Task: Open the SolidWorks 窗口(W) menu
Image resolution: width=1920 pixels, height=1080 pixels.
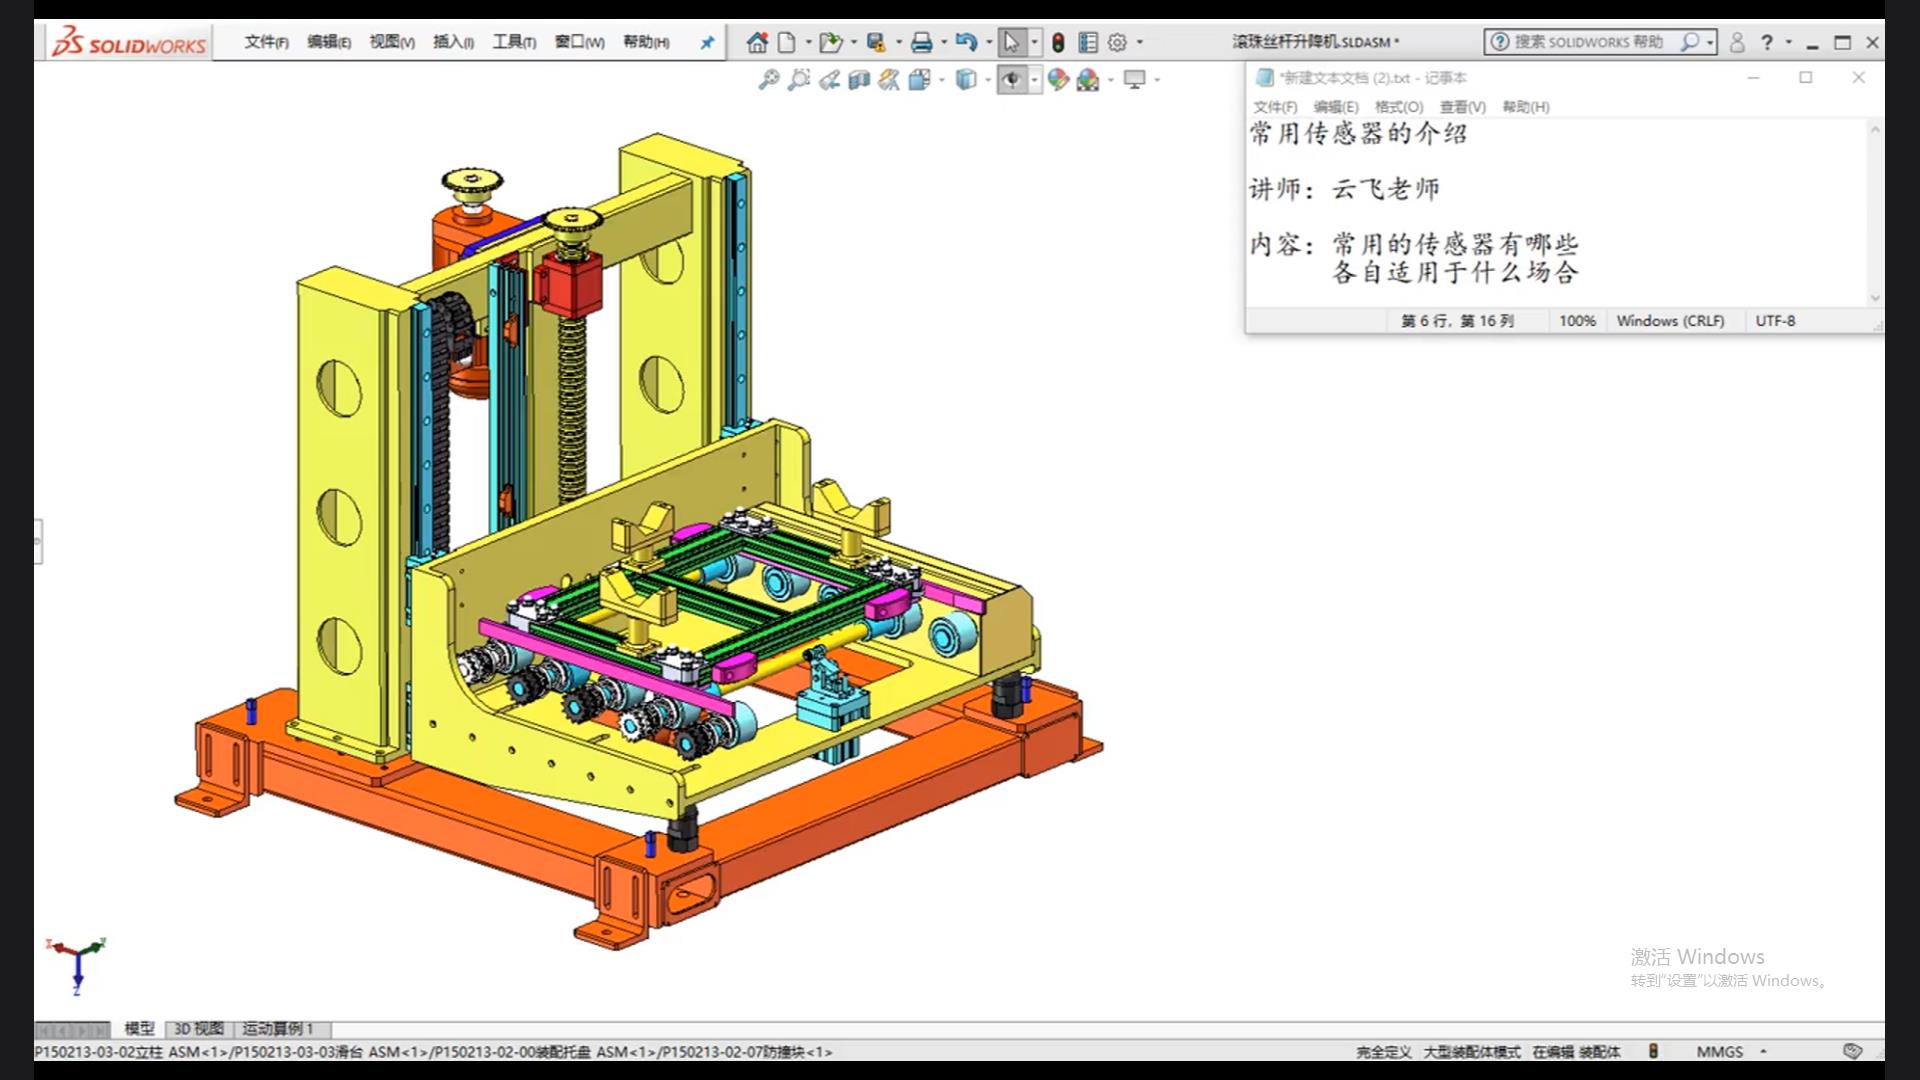Action: [579, 42]
